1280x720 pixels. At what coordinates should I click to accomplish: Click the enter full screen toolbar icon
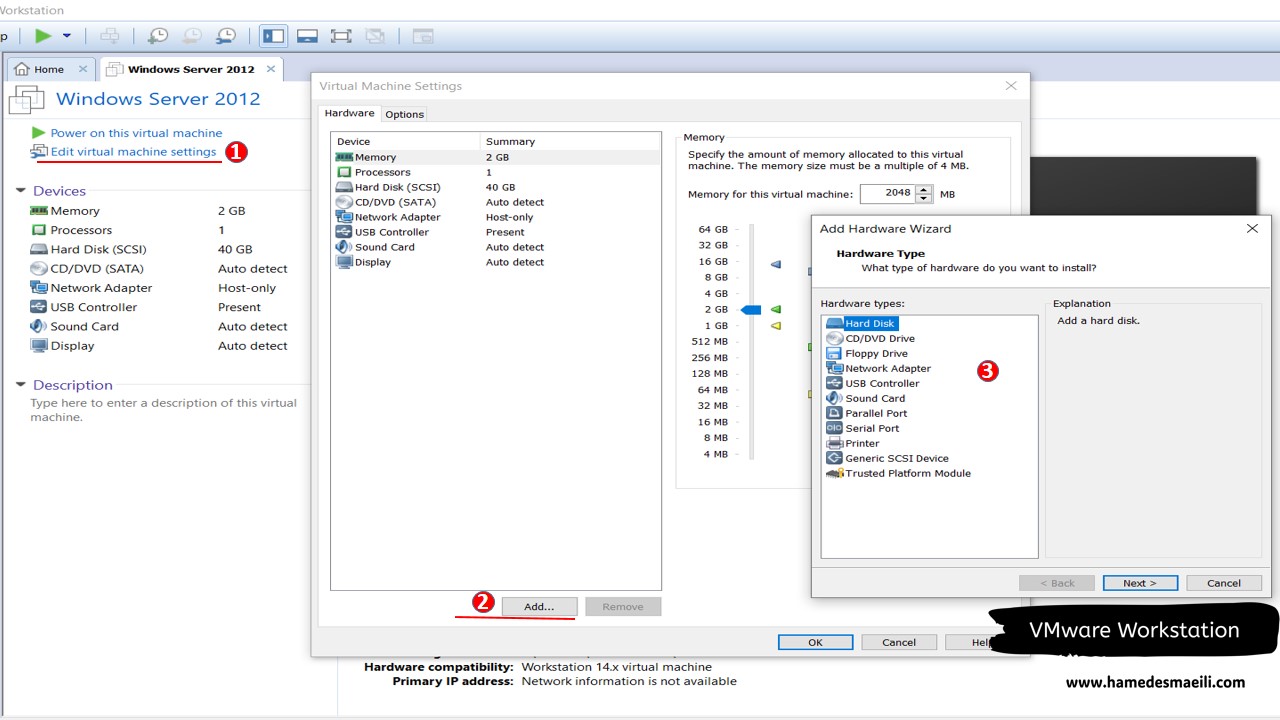tap(341, 36)
